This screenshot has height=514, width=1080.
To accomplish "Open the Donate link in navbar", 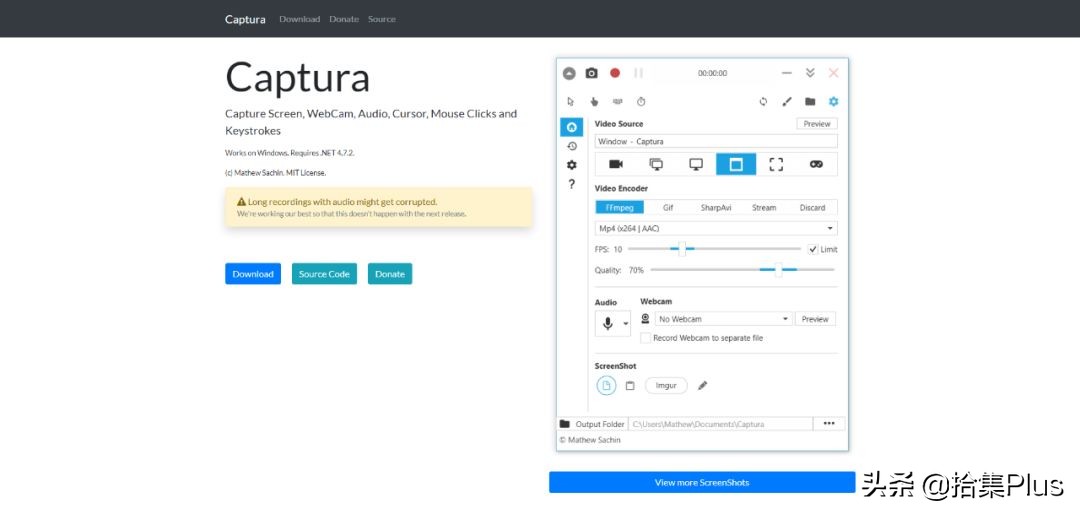I will click(x=344, y=19).
